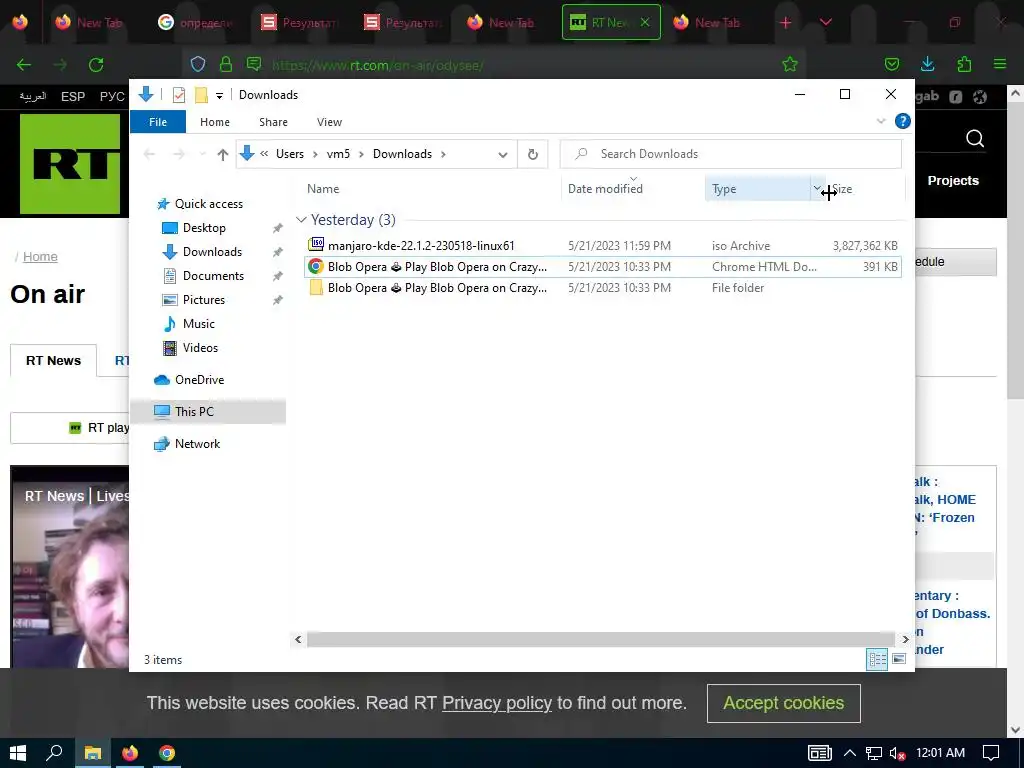Select the Blob Opera file folder row

tap(602, 287)
